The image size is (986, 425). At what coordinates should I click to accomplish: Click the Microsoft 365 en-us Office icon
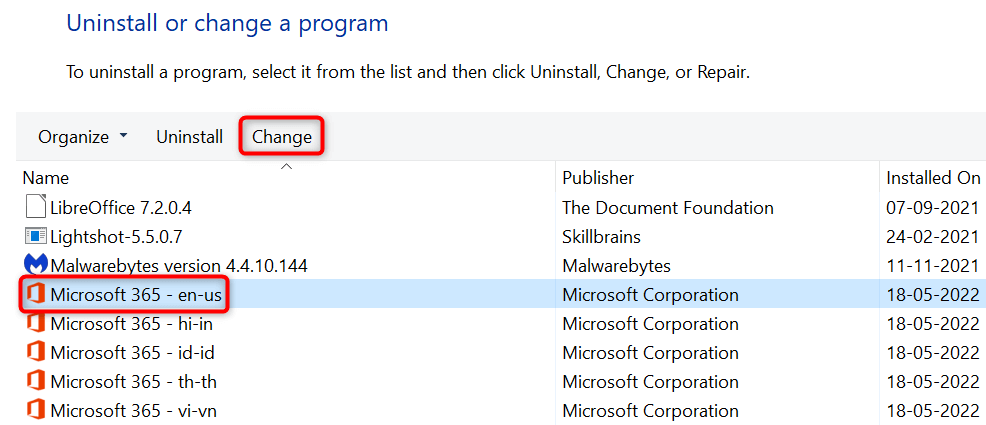(35, 295)
